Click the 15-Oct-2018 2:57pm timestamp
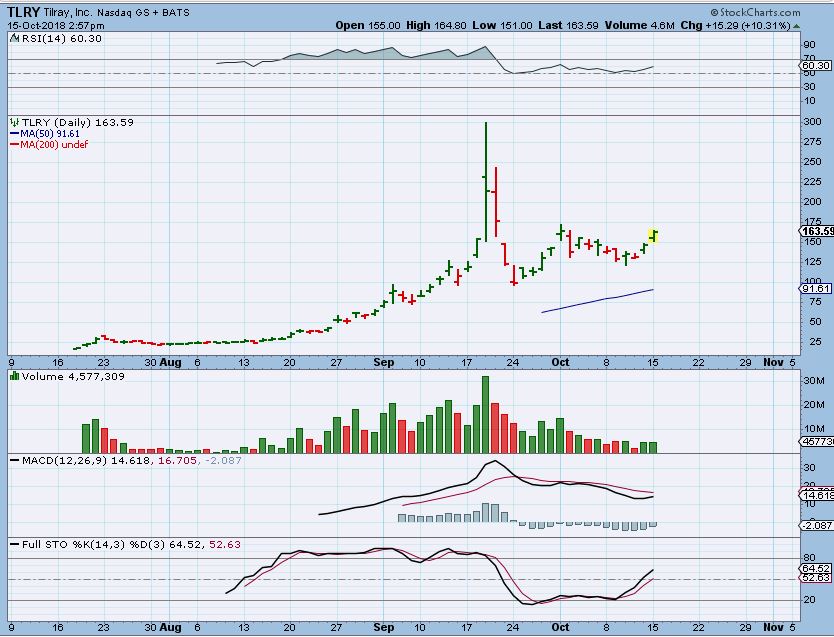This screenshot has height=637, width=834. click(56, 25)
